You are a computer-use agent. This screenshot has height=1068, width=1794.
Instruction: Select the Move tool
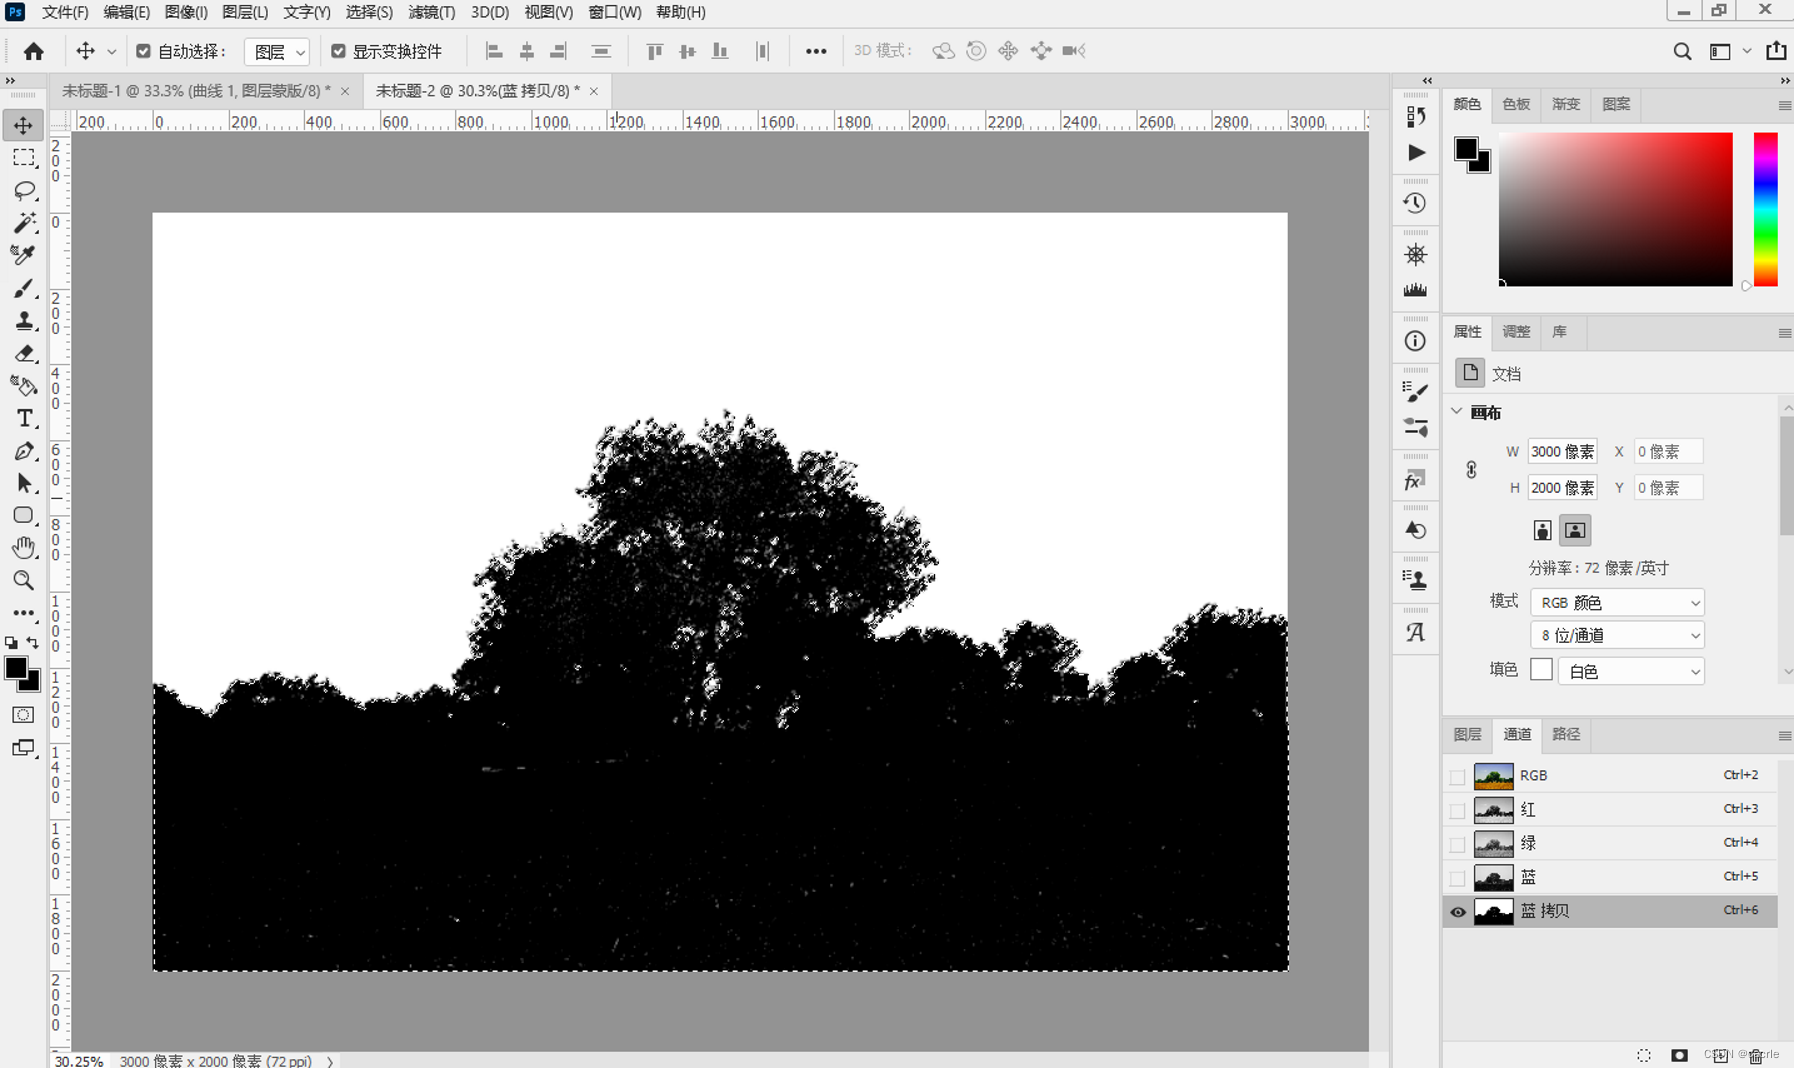[23, 125]
